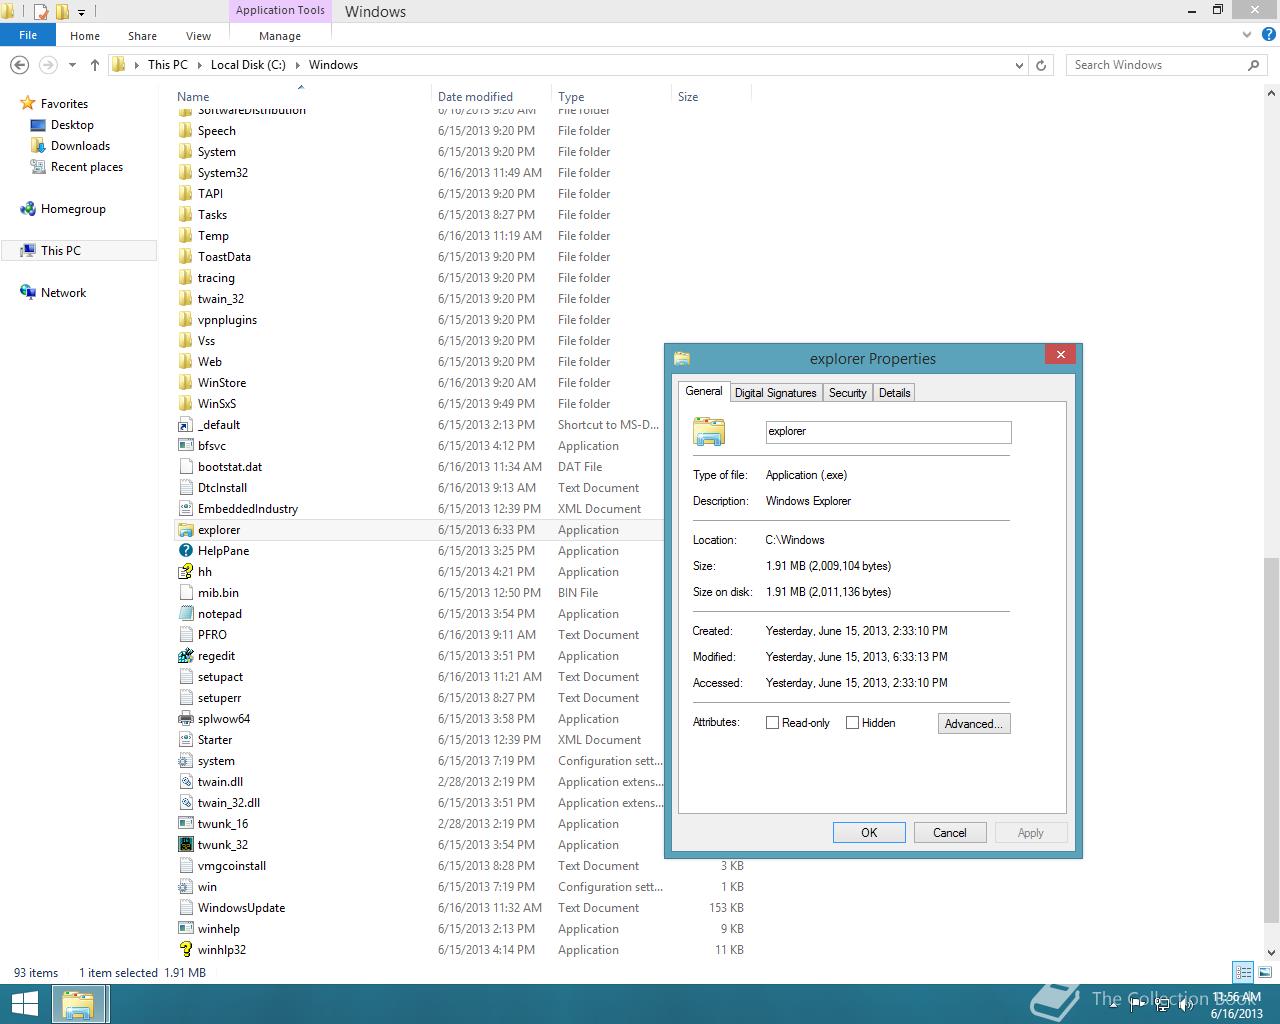Switch to the Home ribbon tab
Viewport: 1280px width, 1024px height.
point(85,35)
